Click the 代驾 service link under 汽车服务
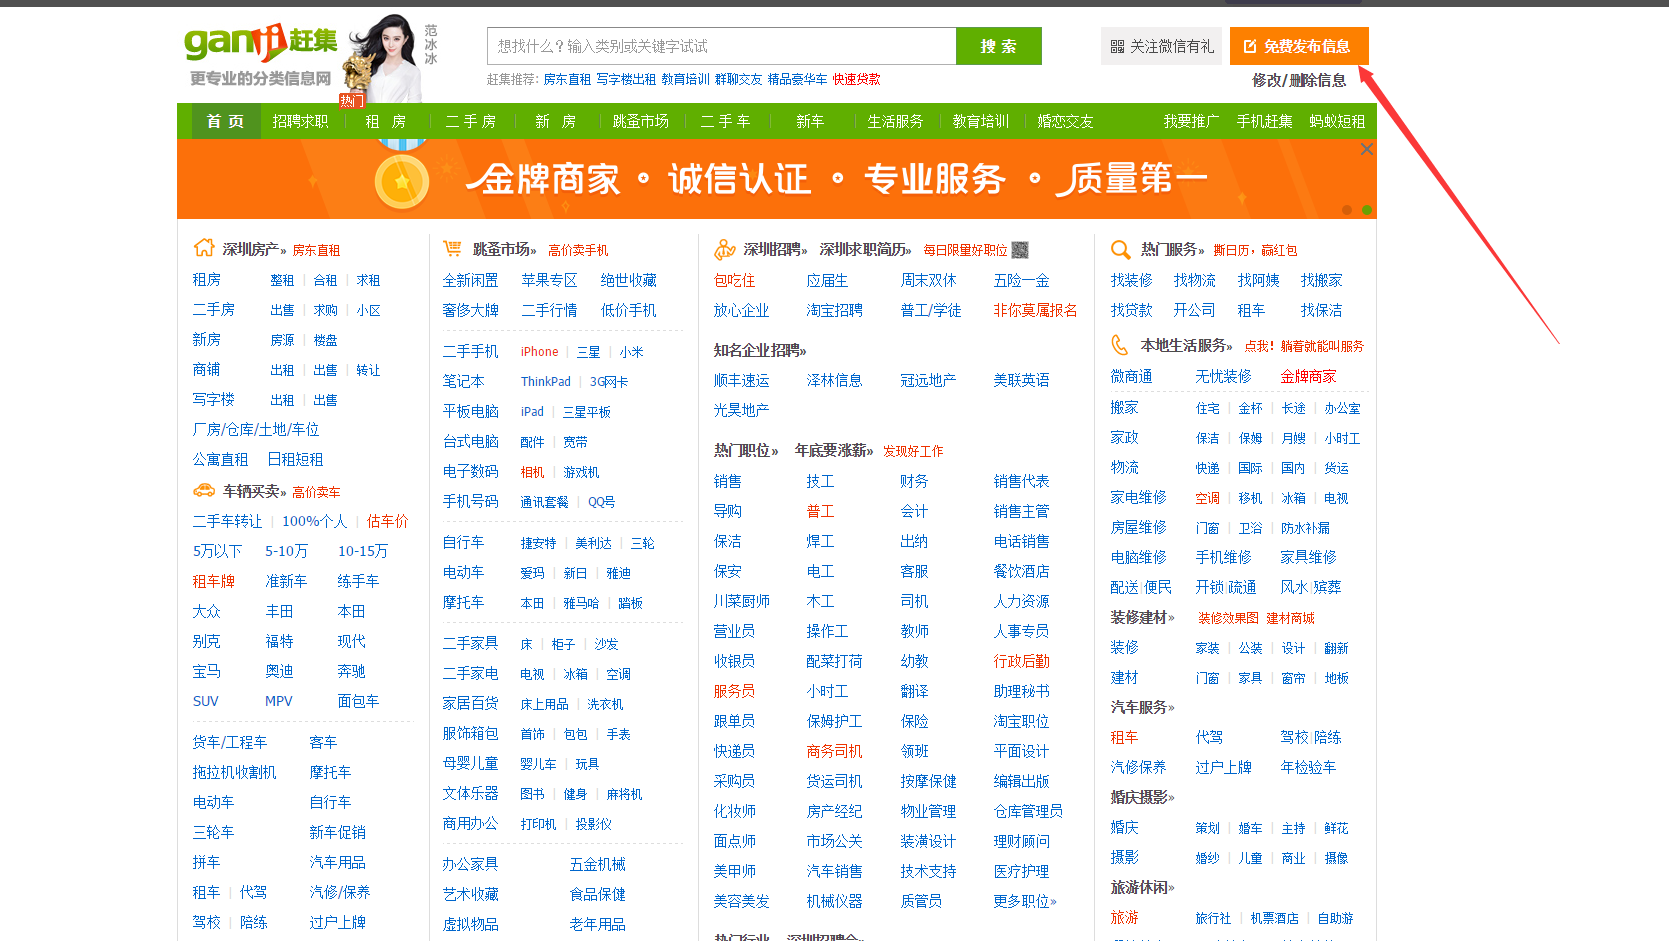Viewport: 1669px width, 941px height. [x=1209, y=738]
